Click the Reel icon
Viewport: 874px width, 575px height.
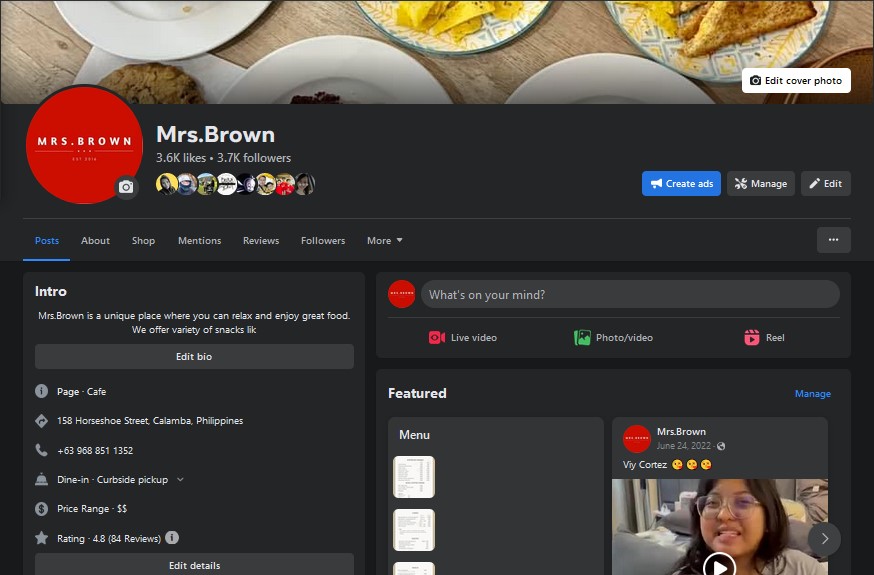click(751, 338)
